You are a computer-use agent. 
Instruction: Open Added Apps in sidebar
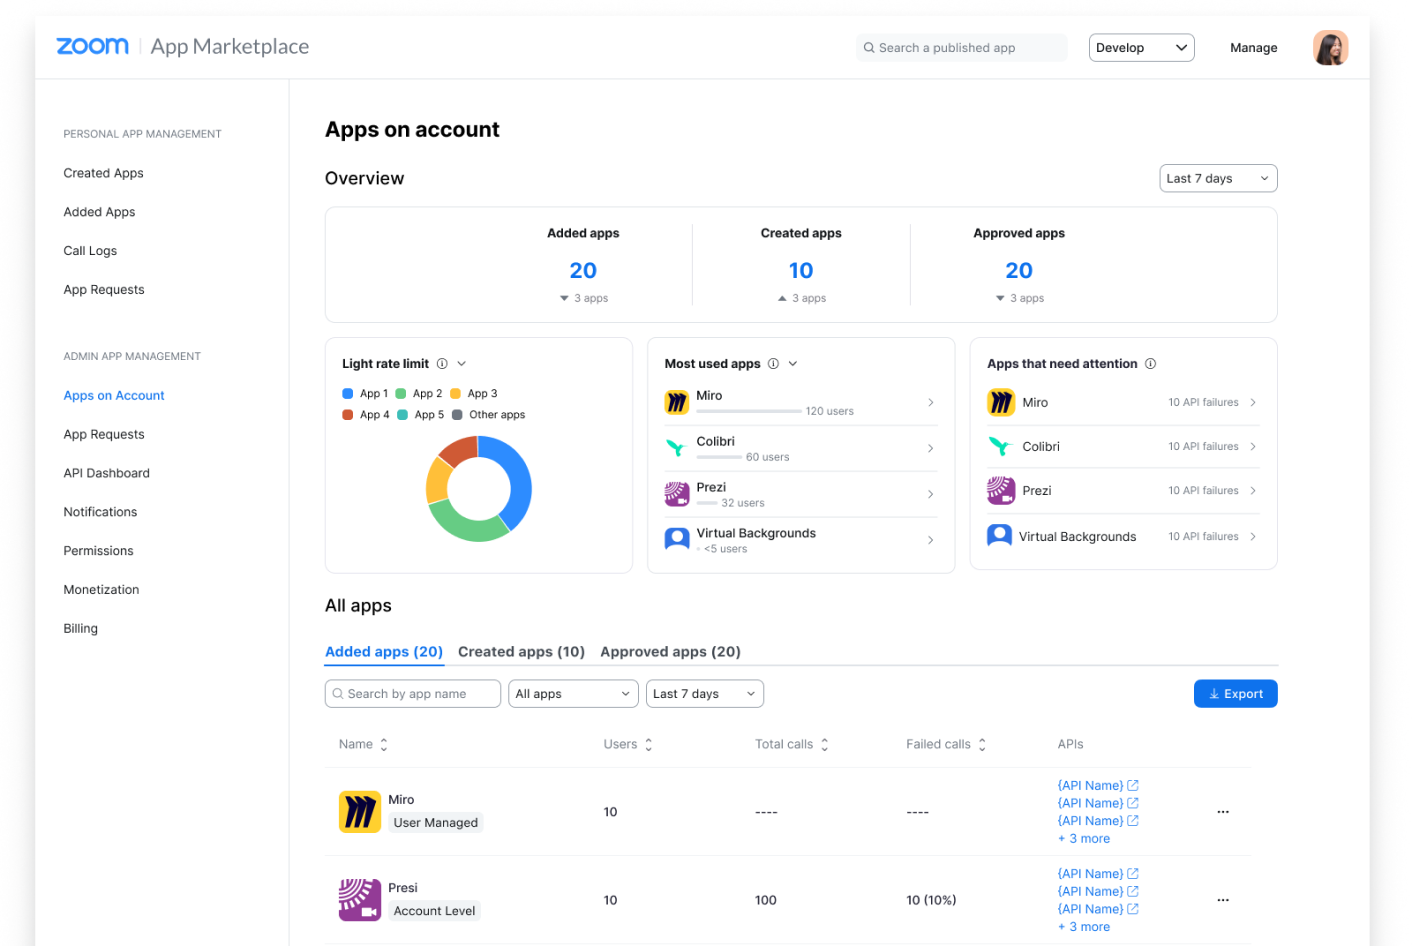tap(99, 212)
